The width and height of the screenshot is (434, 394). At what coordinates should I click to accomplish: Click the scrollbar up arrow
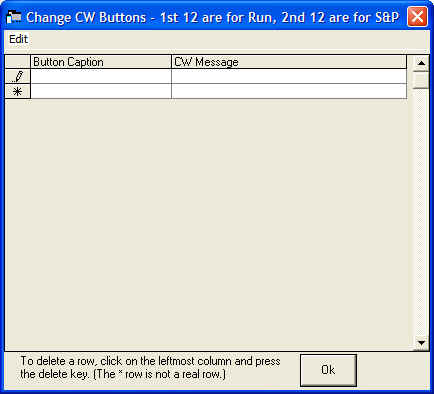point(421,63)
